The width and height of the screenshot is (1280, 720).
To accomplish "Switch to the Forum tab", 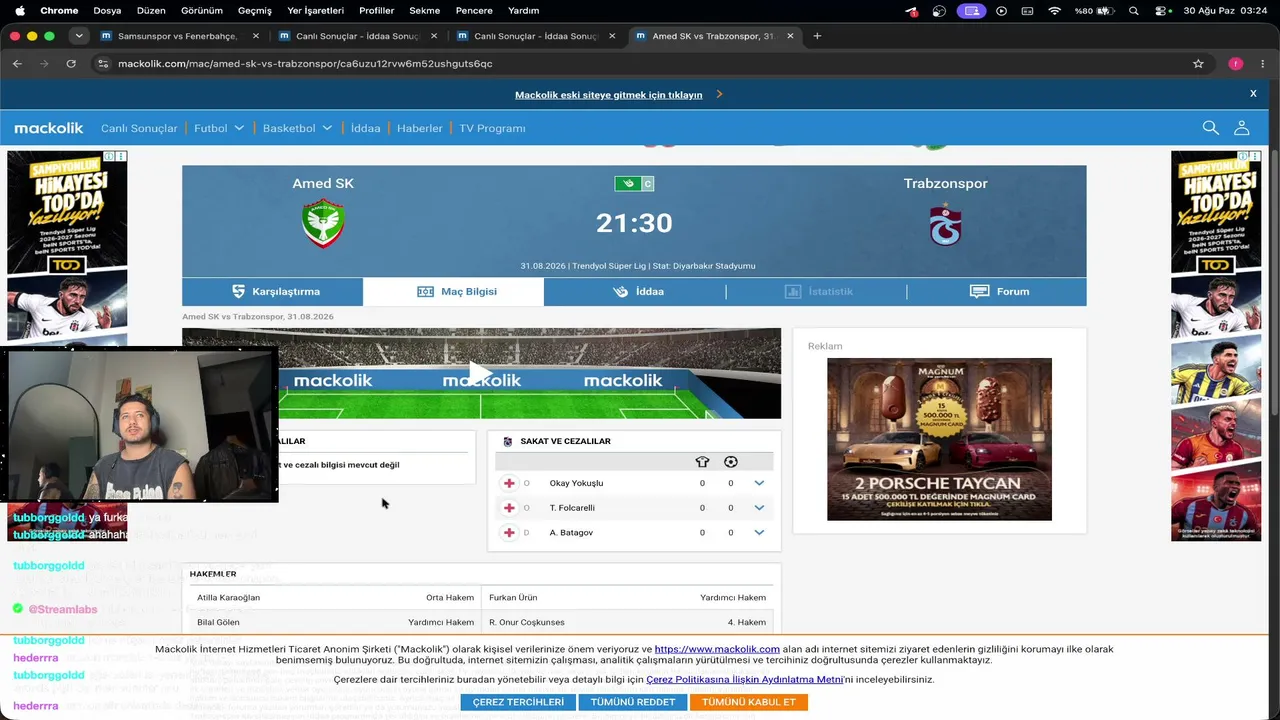I will coord(997,292).
